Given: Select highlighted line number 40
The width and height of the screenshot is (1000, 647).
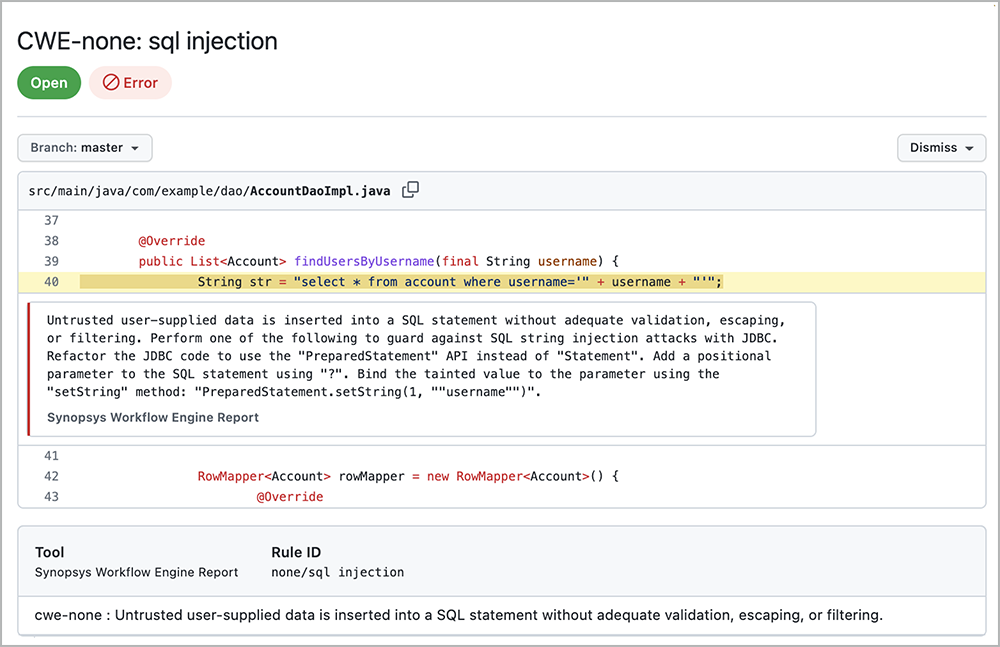Looking at the screenshot, I should point(52,281).
